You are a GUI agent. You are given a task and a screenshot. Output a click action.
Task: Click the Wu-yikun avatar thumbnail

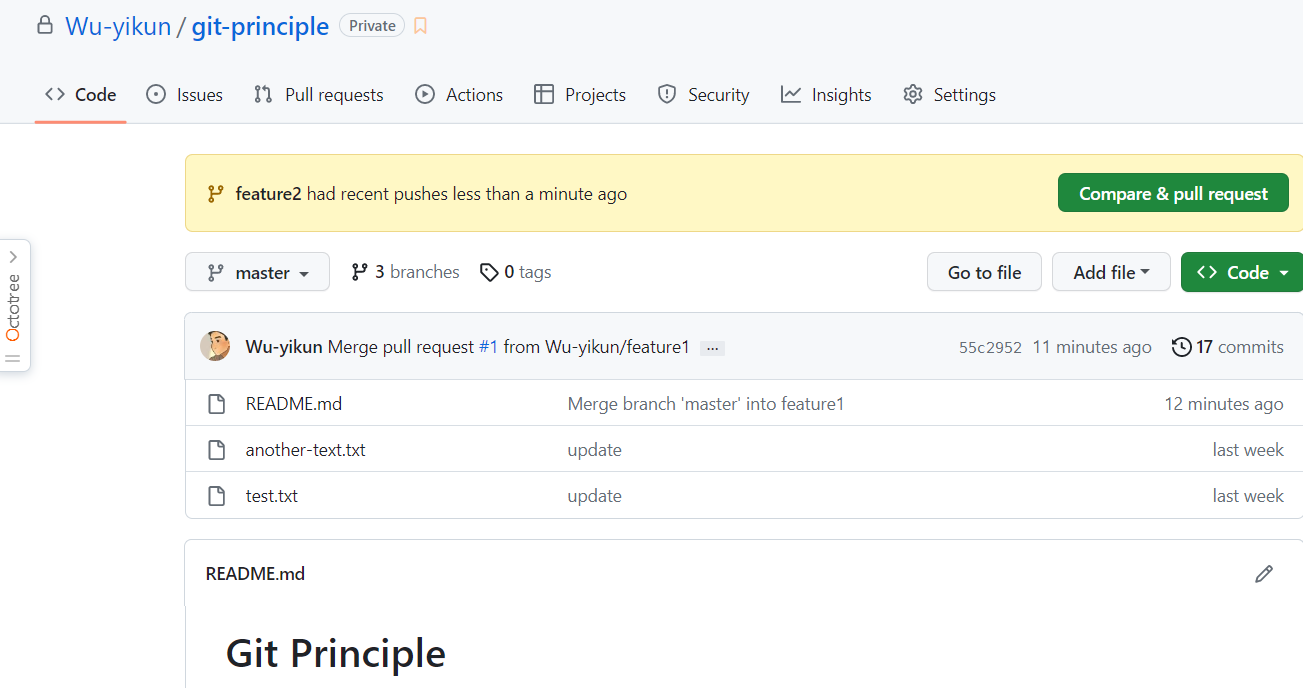[x=215, y=347]
